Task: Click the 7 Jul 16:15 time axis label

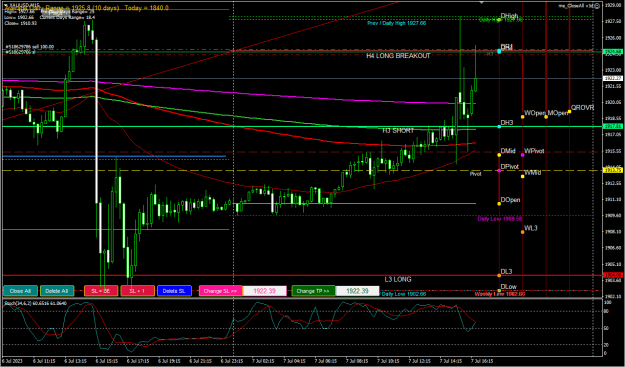Action: pyautogui.click(x=482, y=361)
